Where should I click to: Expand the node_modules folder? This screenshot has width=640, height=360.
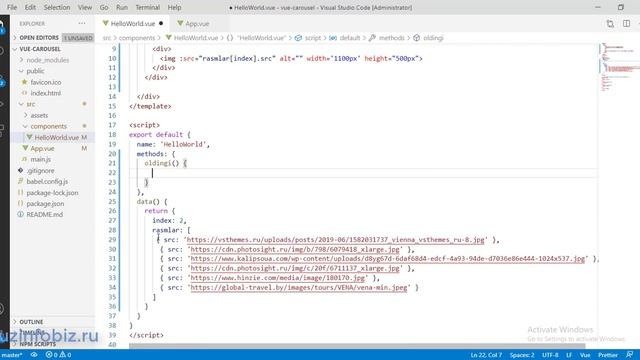(x=47, y=60)
